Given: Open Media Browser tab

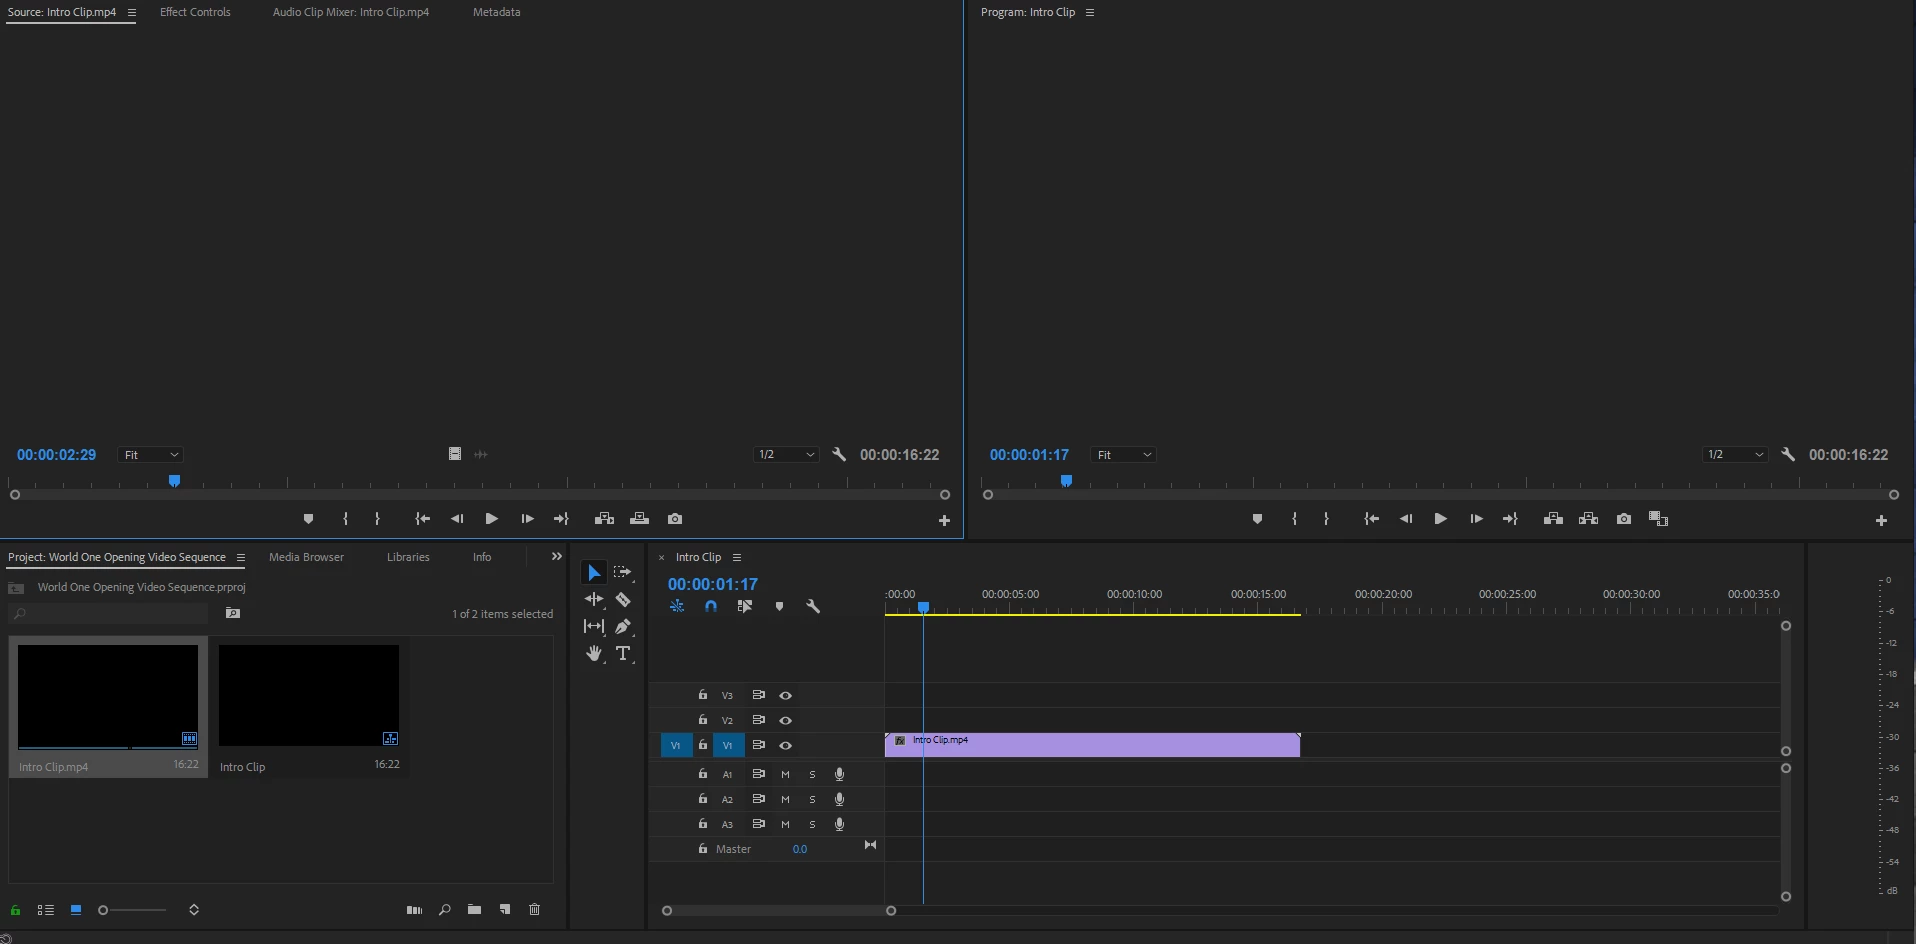Looking at the screenshot, I should click(306, 557).
